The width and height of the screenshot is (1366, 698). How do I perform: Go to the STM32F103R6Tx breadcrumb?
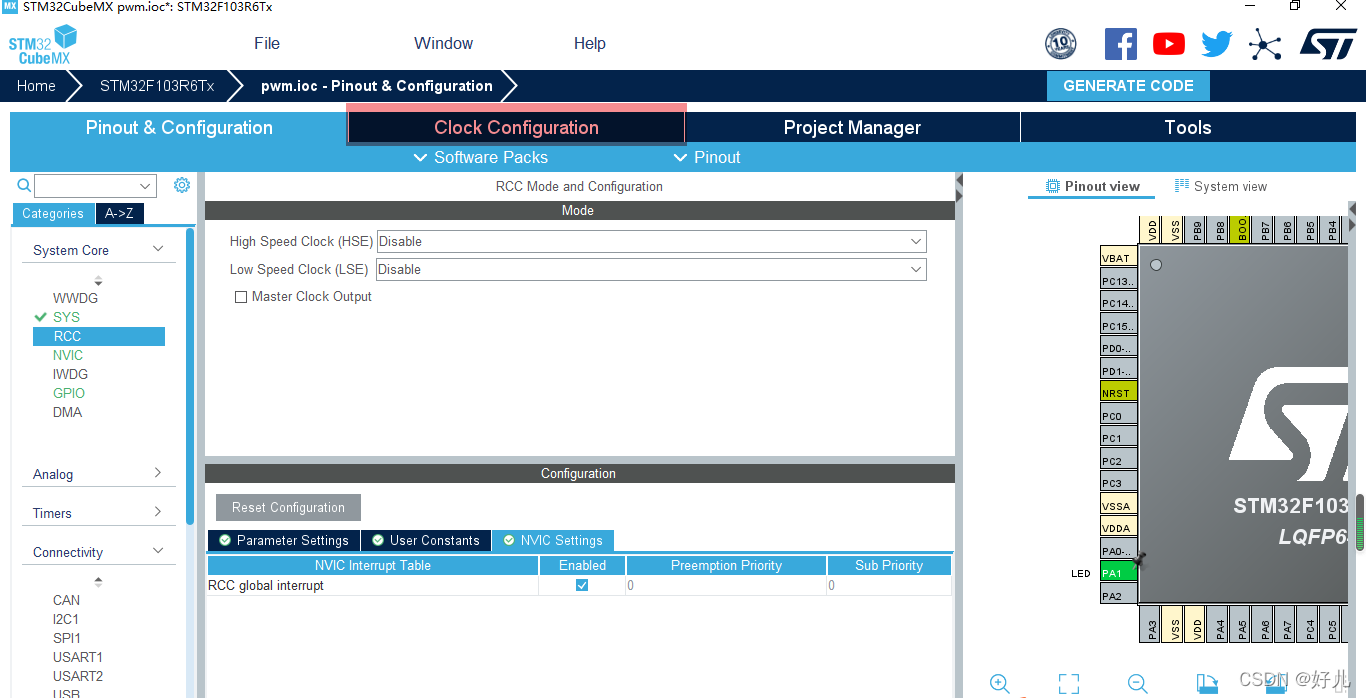pyautogui.click(x=157, y=86)
